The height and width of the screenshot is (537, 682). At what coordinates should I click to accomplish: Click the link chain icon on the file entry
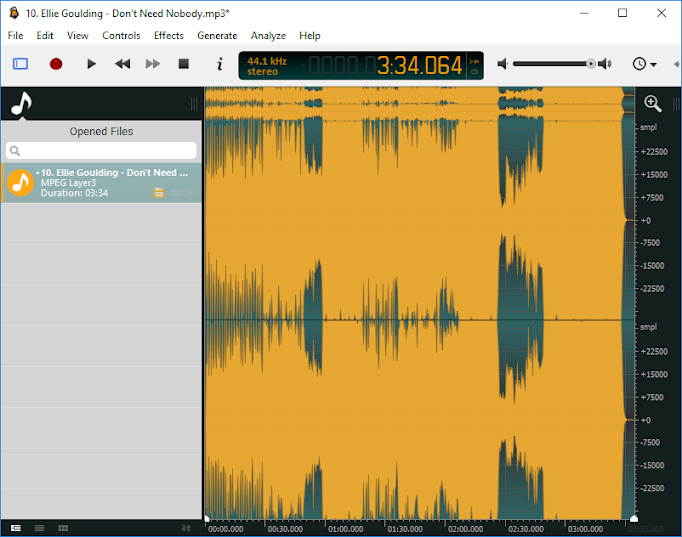[176, 193]
